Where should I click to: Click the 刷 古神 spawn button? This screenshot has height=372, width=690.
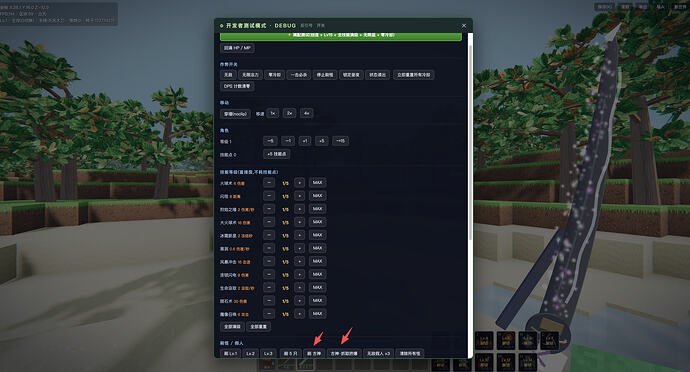pos(314,354)
